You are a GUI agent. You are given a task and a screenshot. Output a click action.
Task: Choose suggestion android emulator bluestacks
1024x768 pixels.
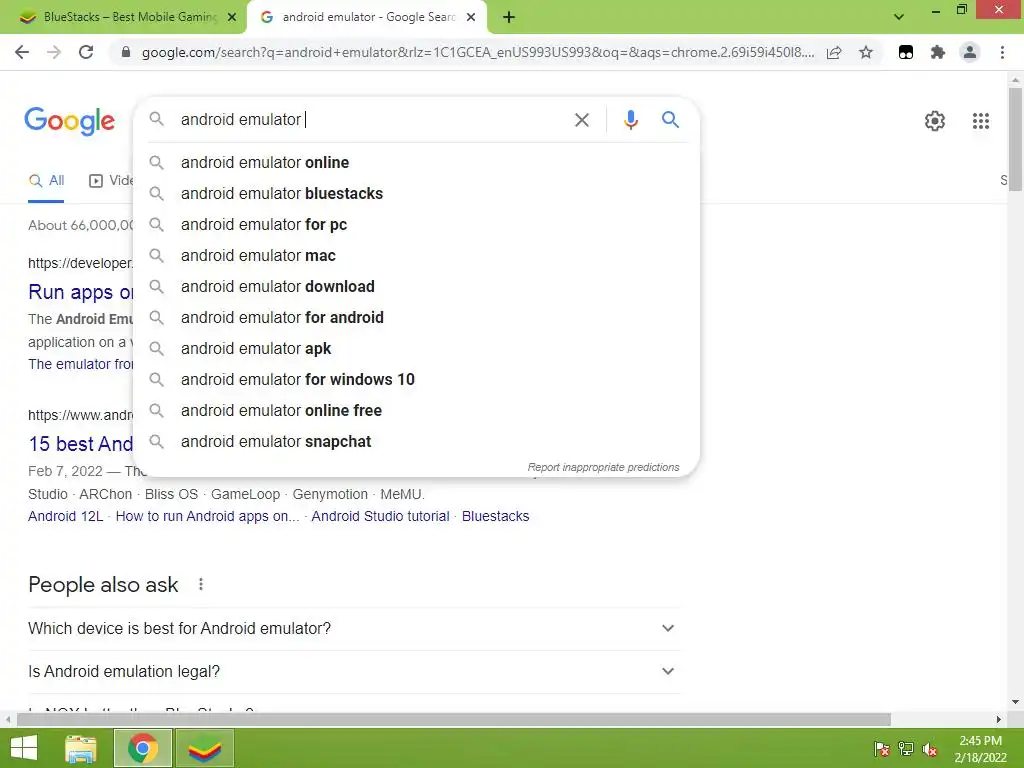[417, 193]
